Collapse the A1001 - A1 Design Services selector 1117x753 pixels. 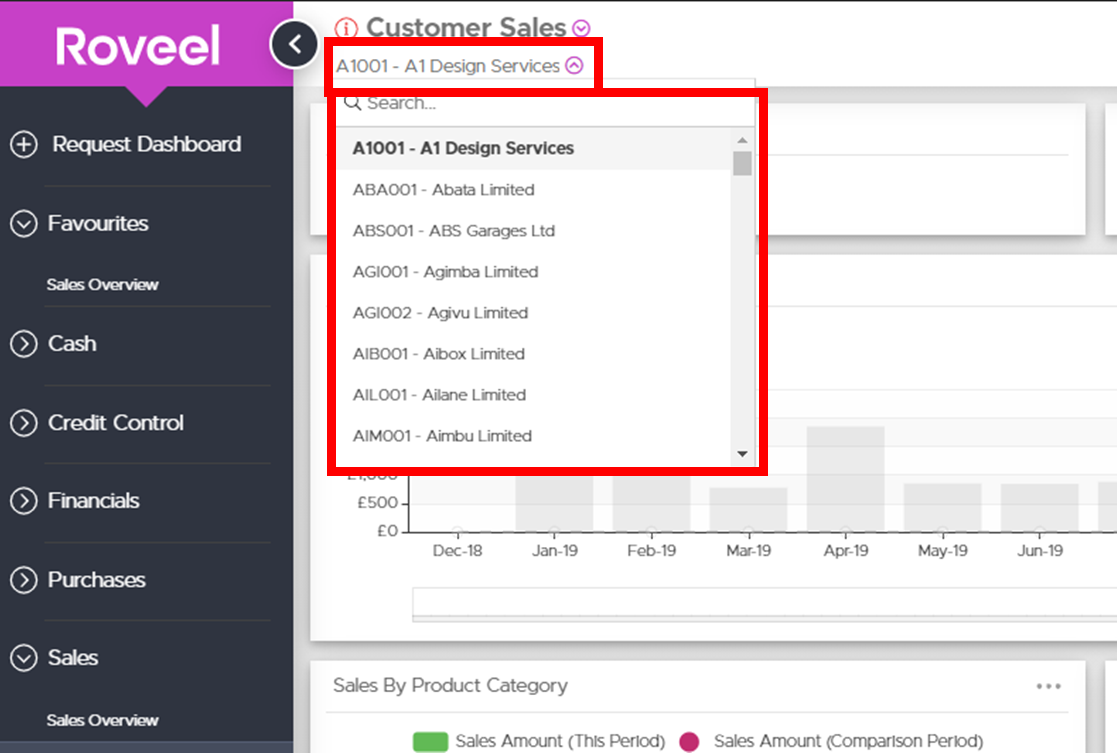(x=574, y=66)
